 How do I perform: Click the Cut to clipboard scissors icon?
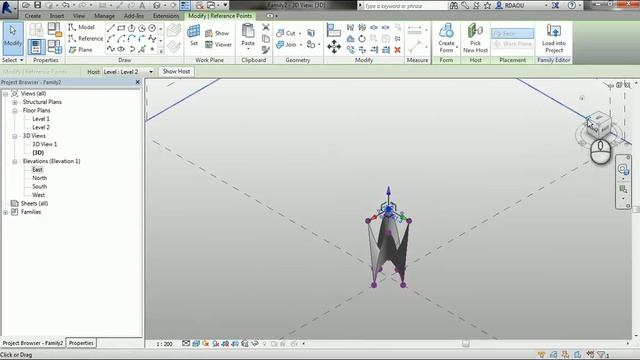(266, 27)
